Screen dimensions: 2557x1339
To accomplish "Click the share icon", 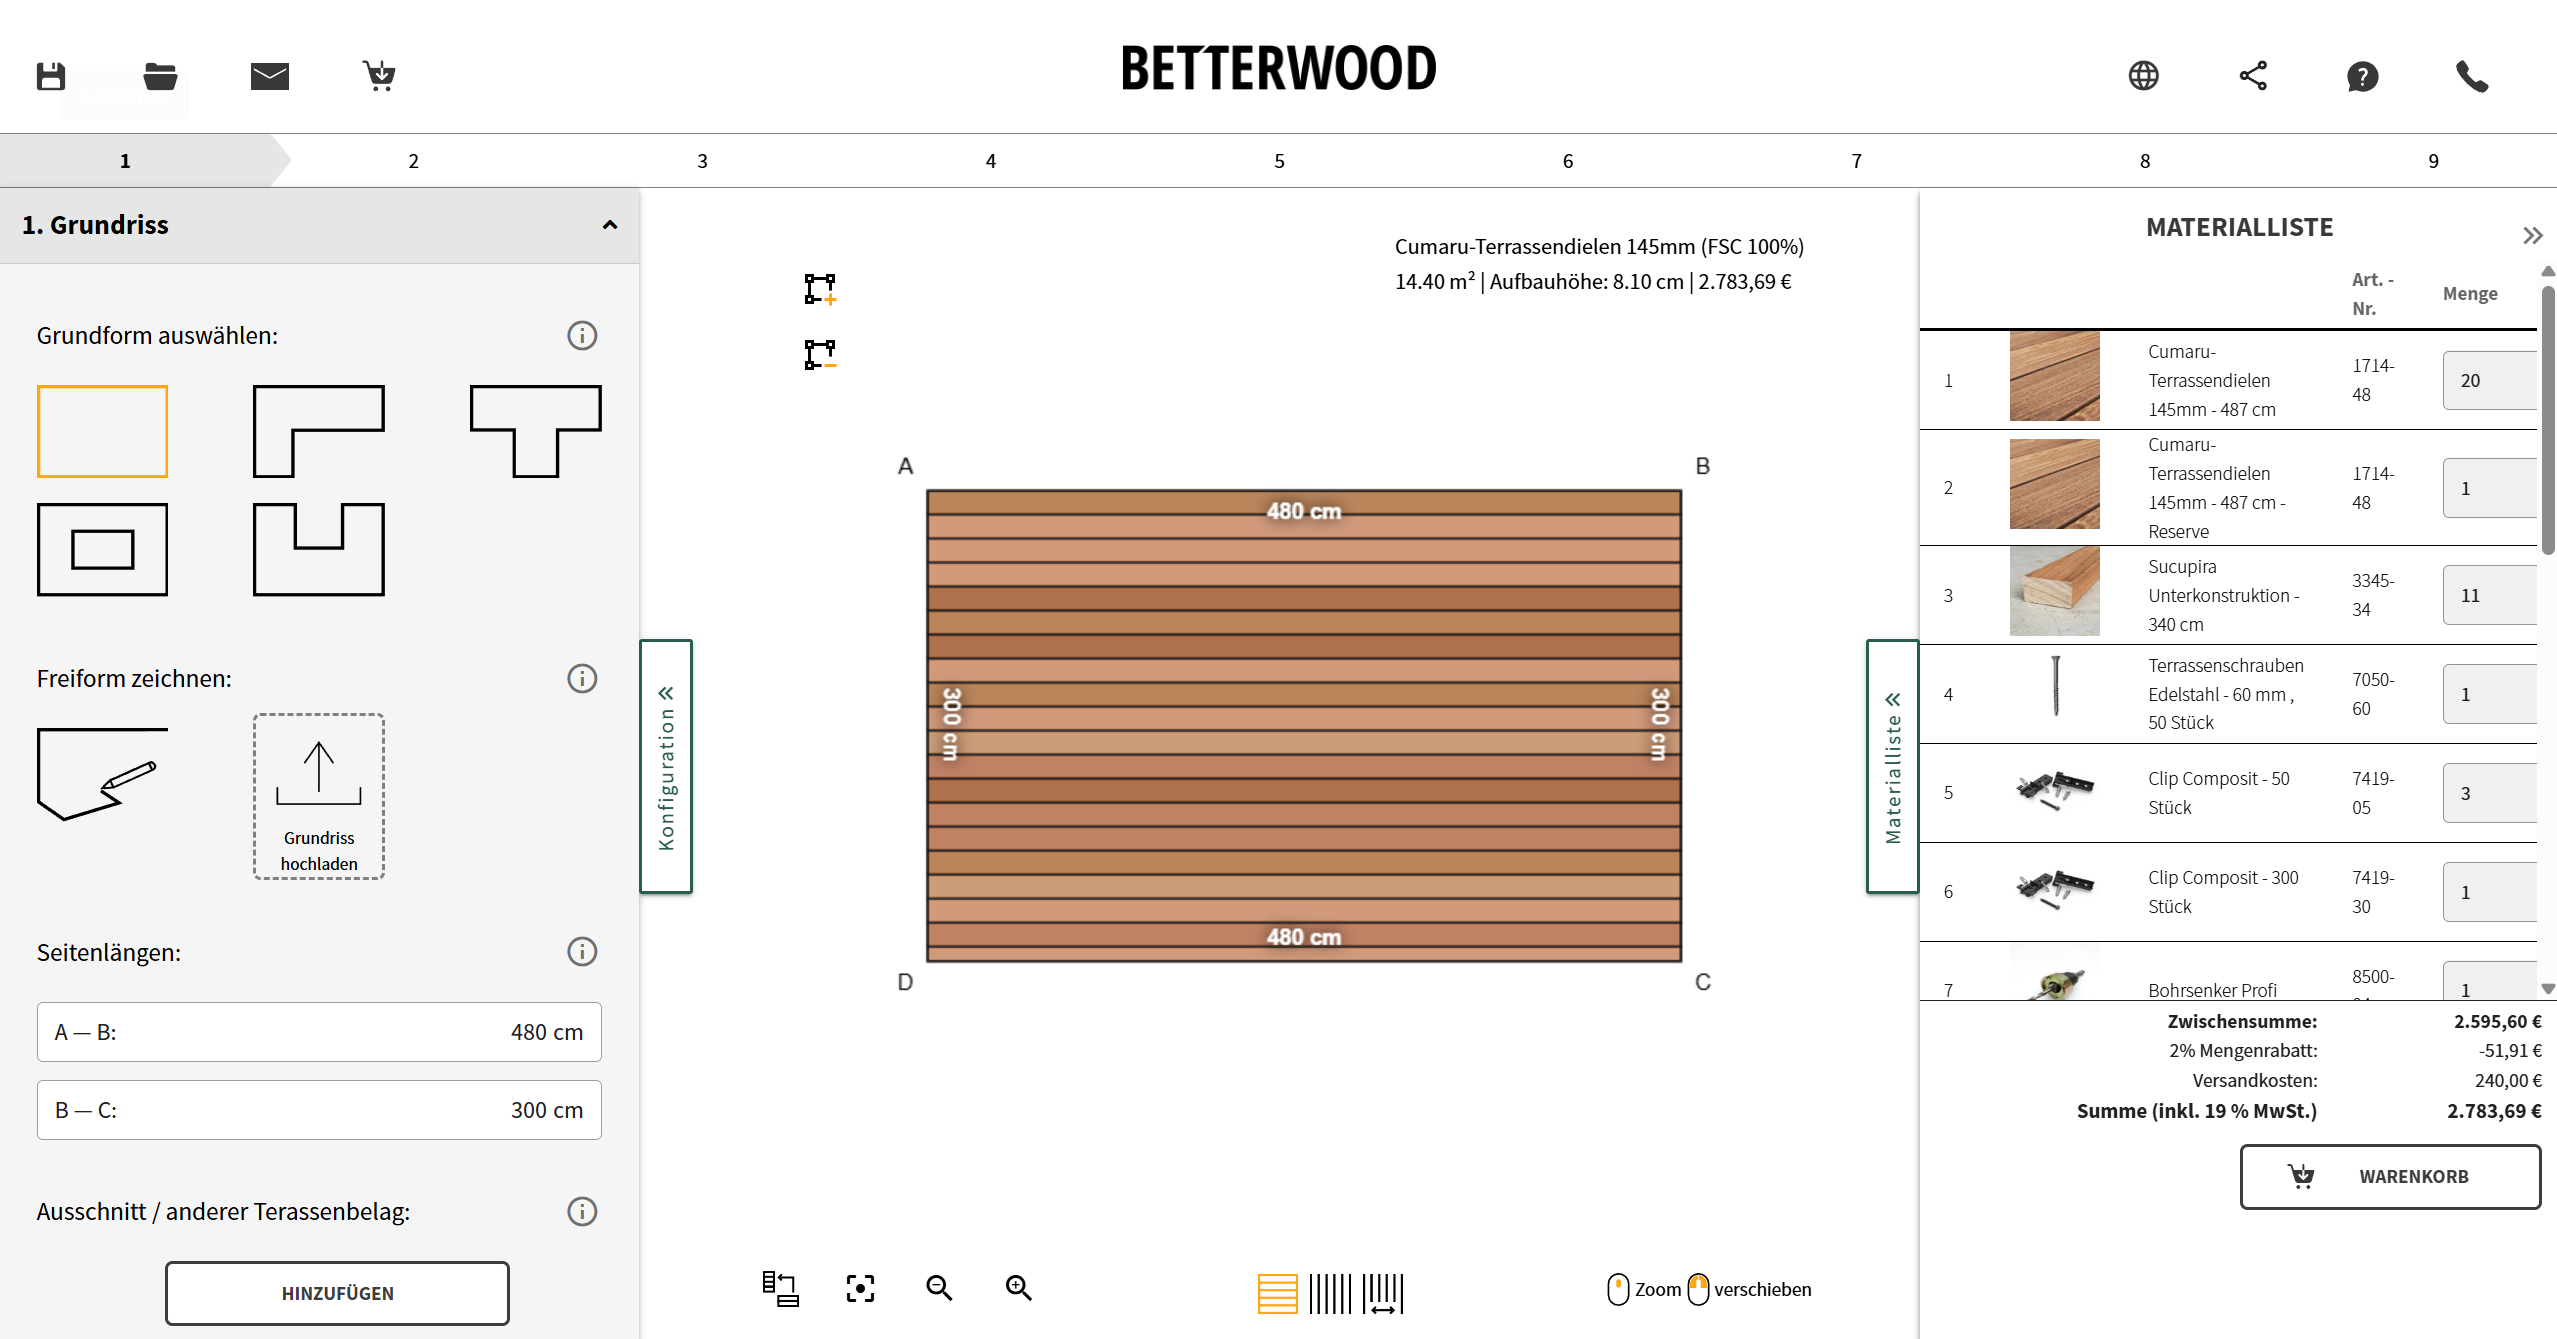I will (x=2253, y=76).
